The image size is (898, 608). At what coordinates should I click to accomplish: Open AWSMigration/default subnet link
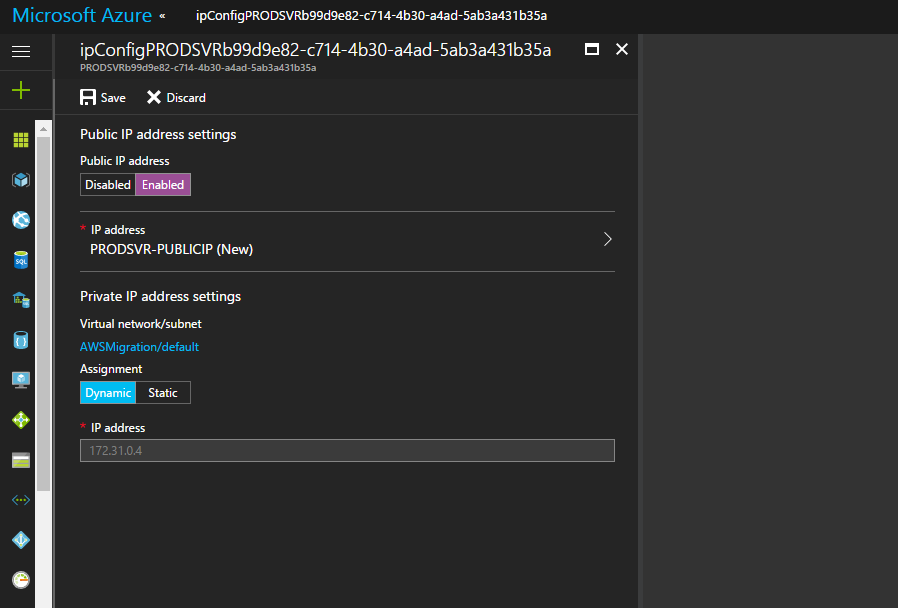point(139,347)
